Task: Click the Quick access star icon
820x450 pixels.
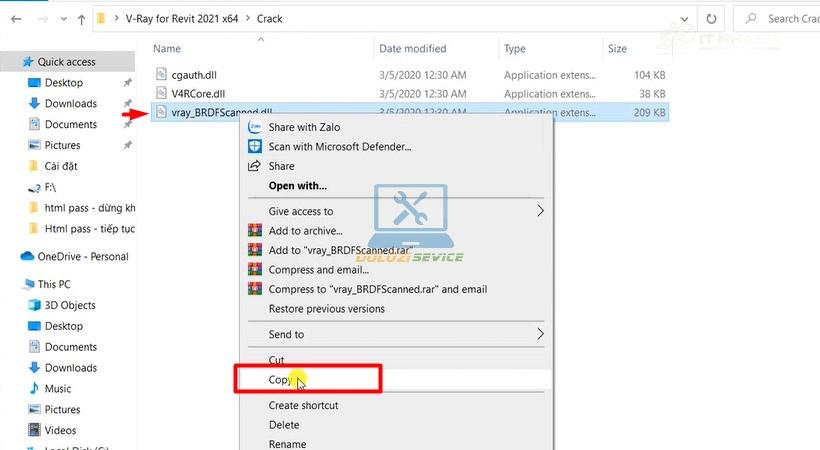Action: [28, 62]
